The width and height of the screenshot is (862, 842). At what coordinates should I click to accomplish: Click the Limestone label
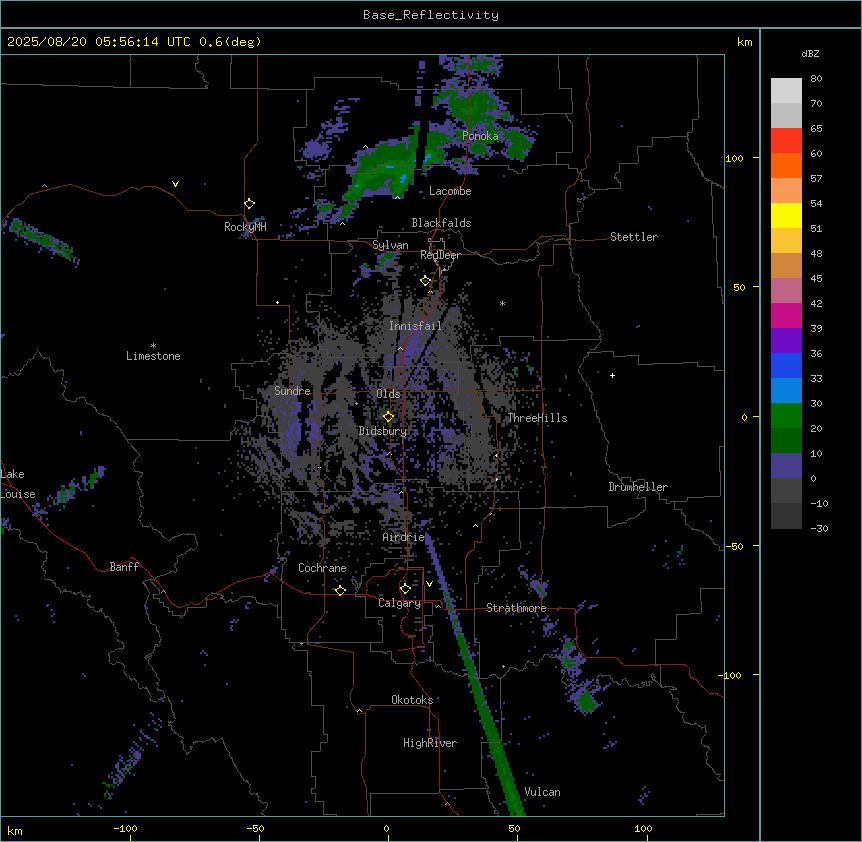[x=153, y=356]
